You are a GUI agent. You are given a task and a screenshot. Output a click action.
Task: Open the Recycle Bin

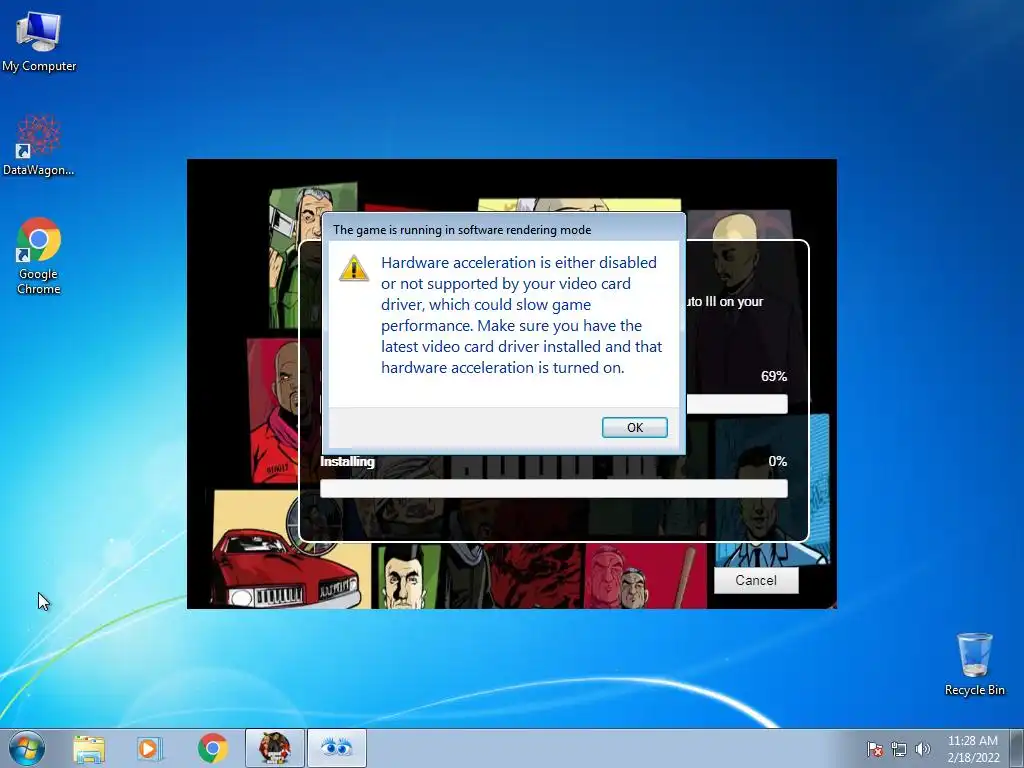974,664
